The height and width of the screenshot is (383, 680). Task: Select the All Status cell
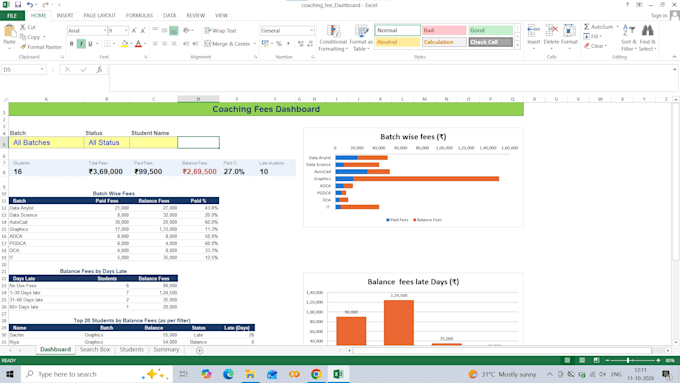pyautogui.click(x=107, y=142)
